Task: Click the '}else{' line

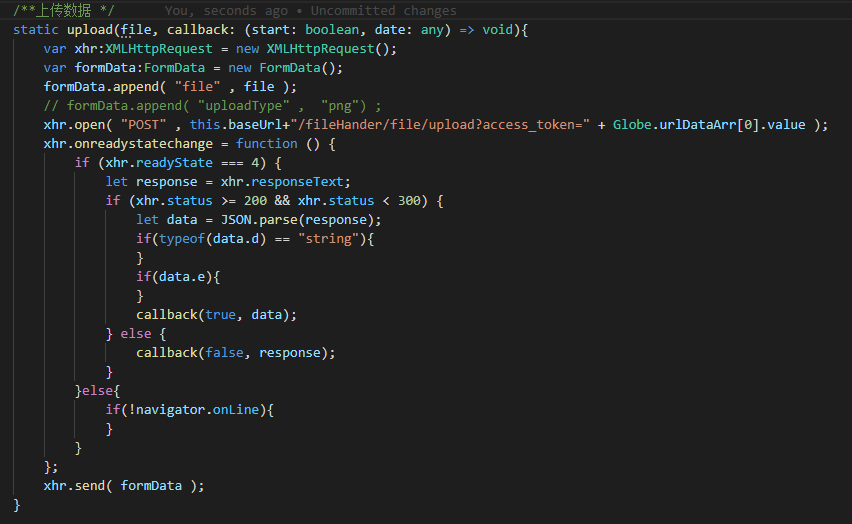Action: pos(97,391)
